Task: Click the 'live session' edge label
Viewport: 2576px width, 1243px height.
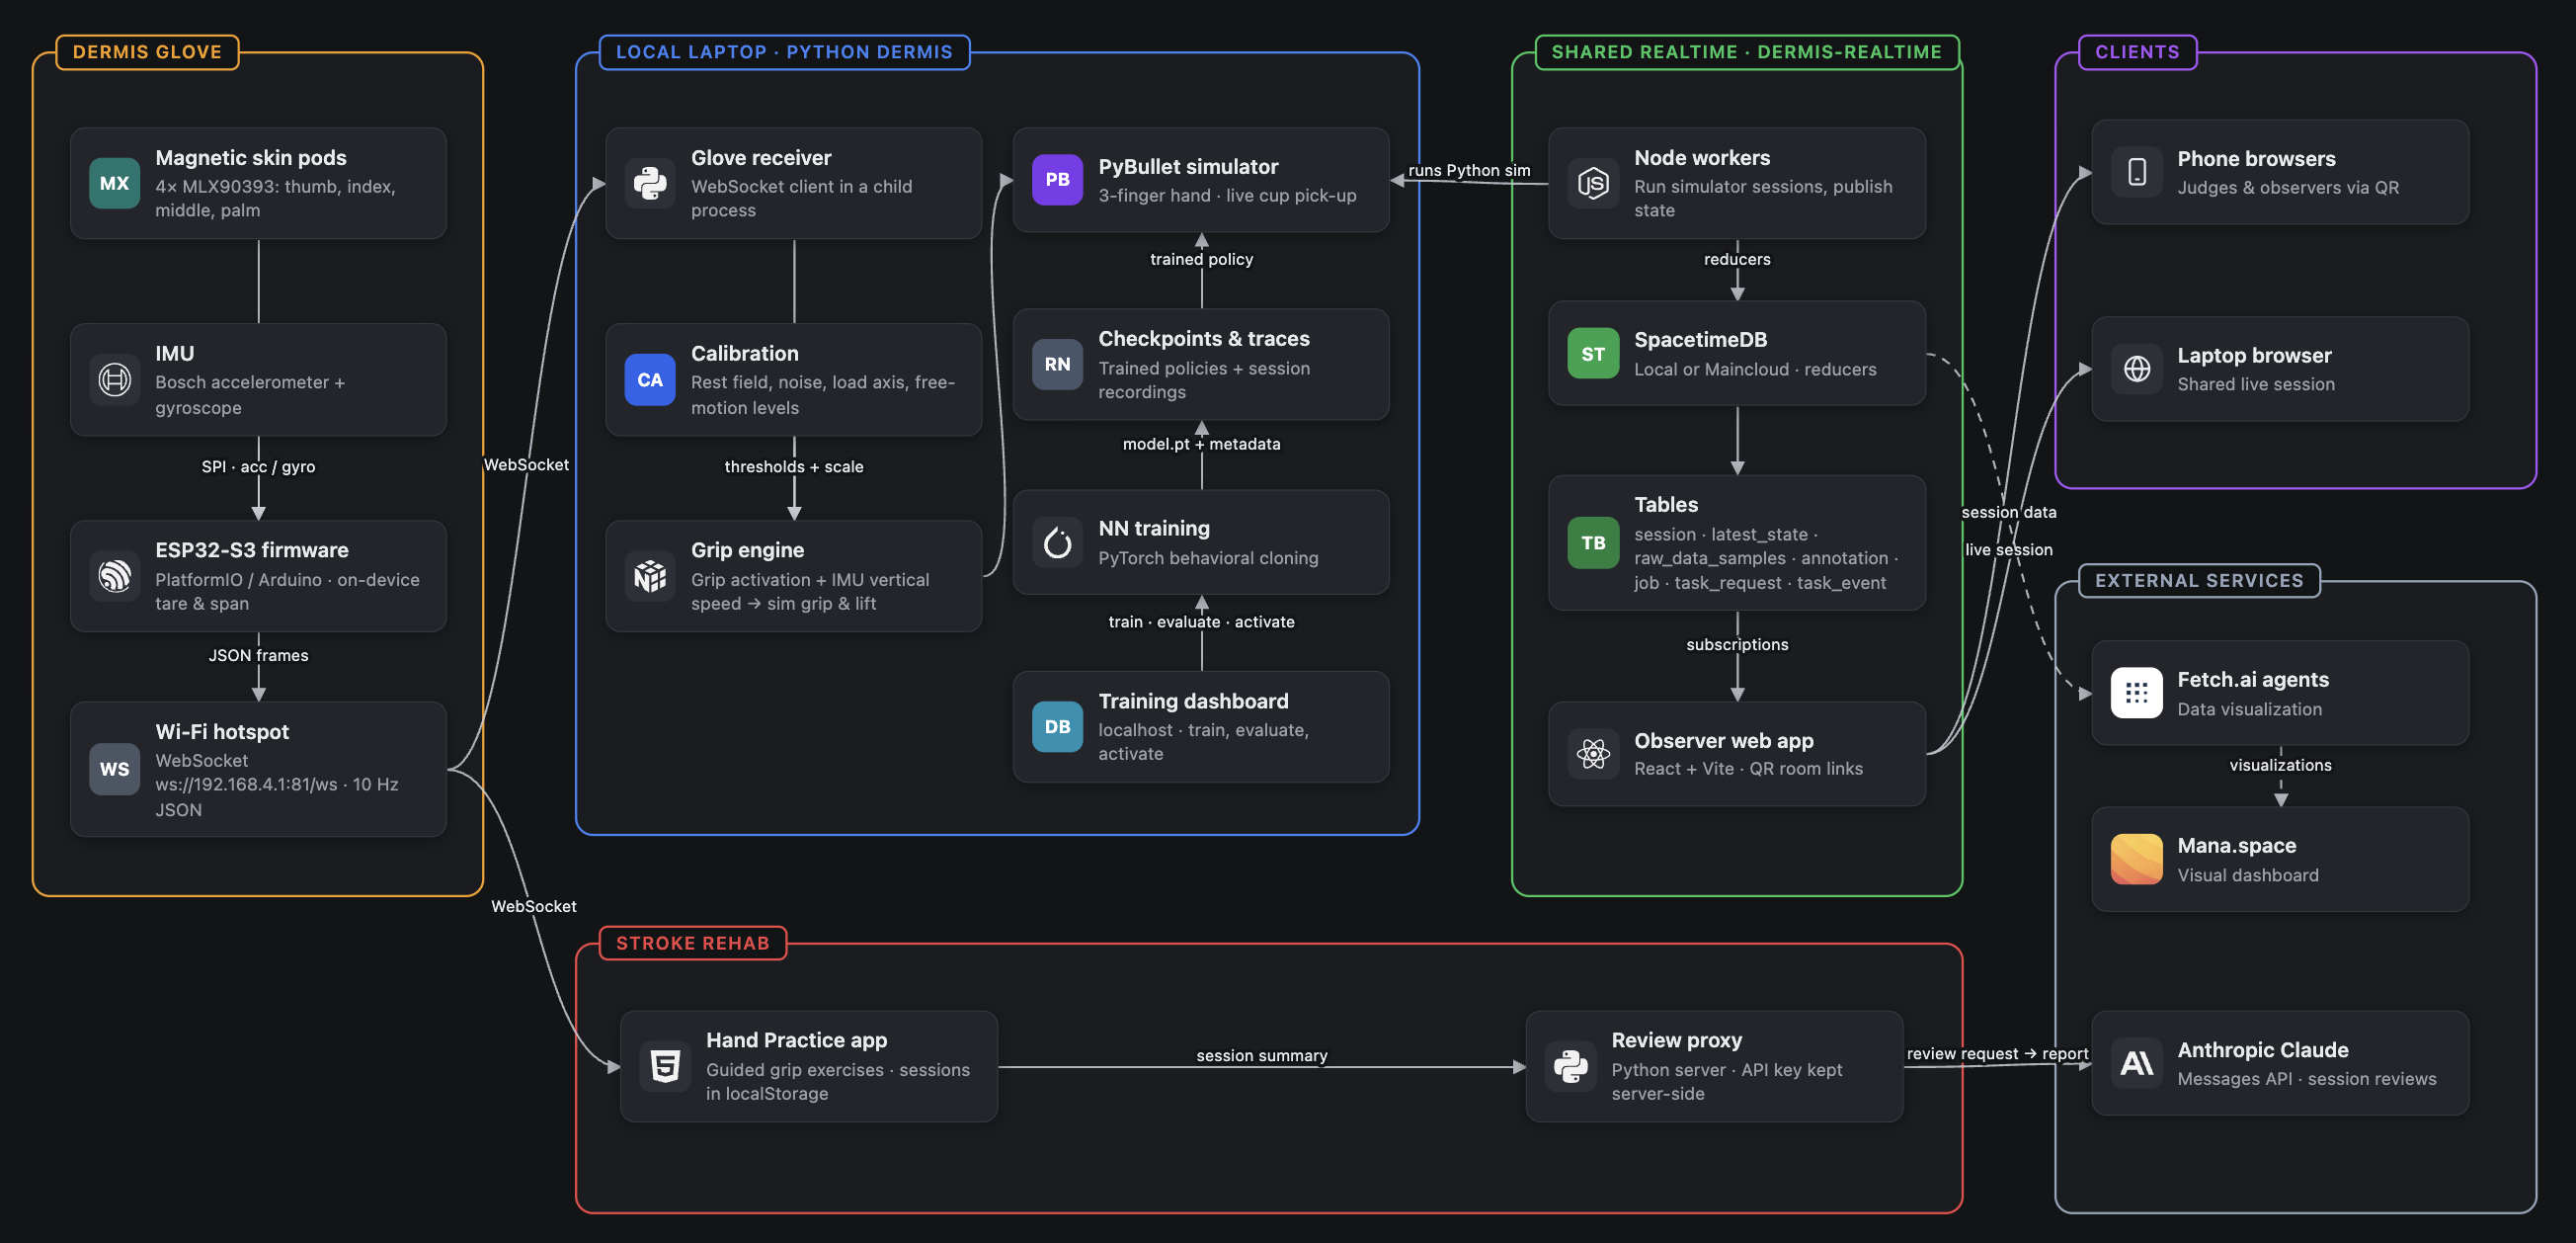Action: point(2008,550)
